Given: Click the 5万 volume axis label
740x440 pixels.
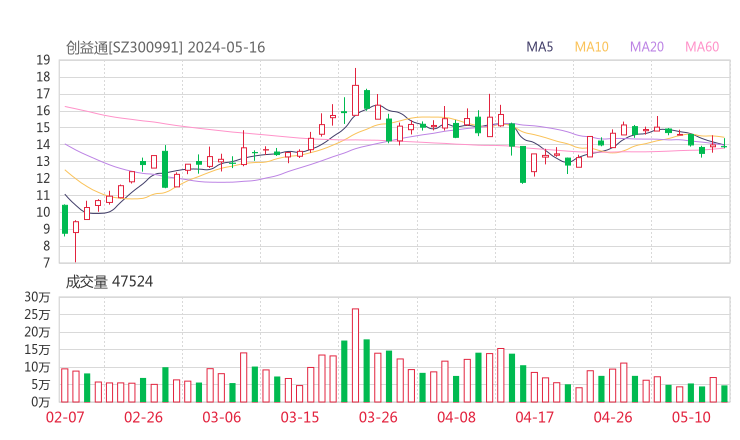Looking at the screenshot, I should (x=41, y=385).
